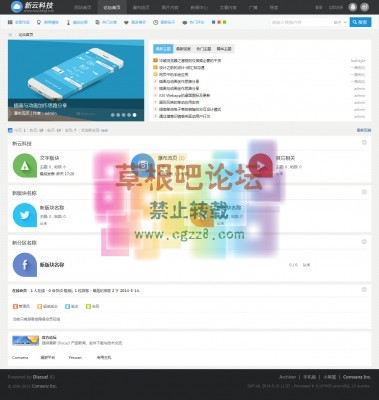379x400 pixels.
Task: Click the clock icon in the blue toolbar
Action: [x=156, y=22]
